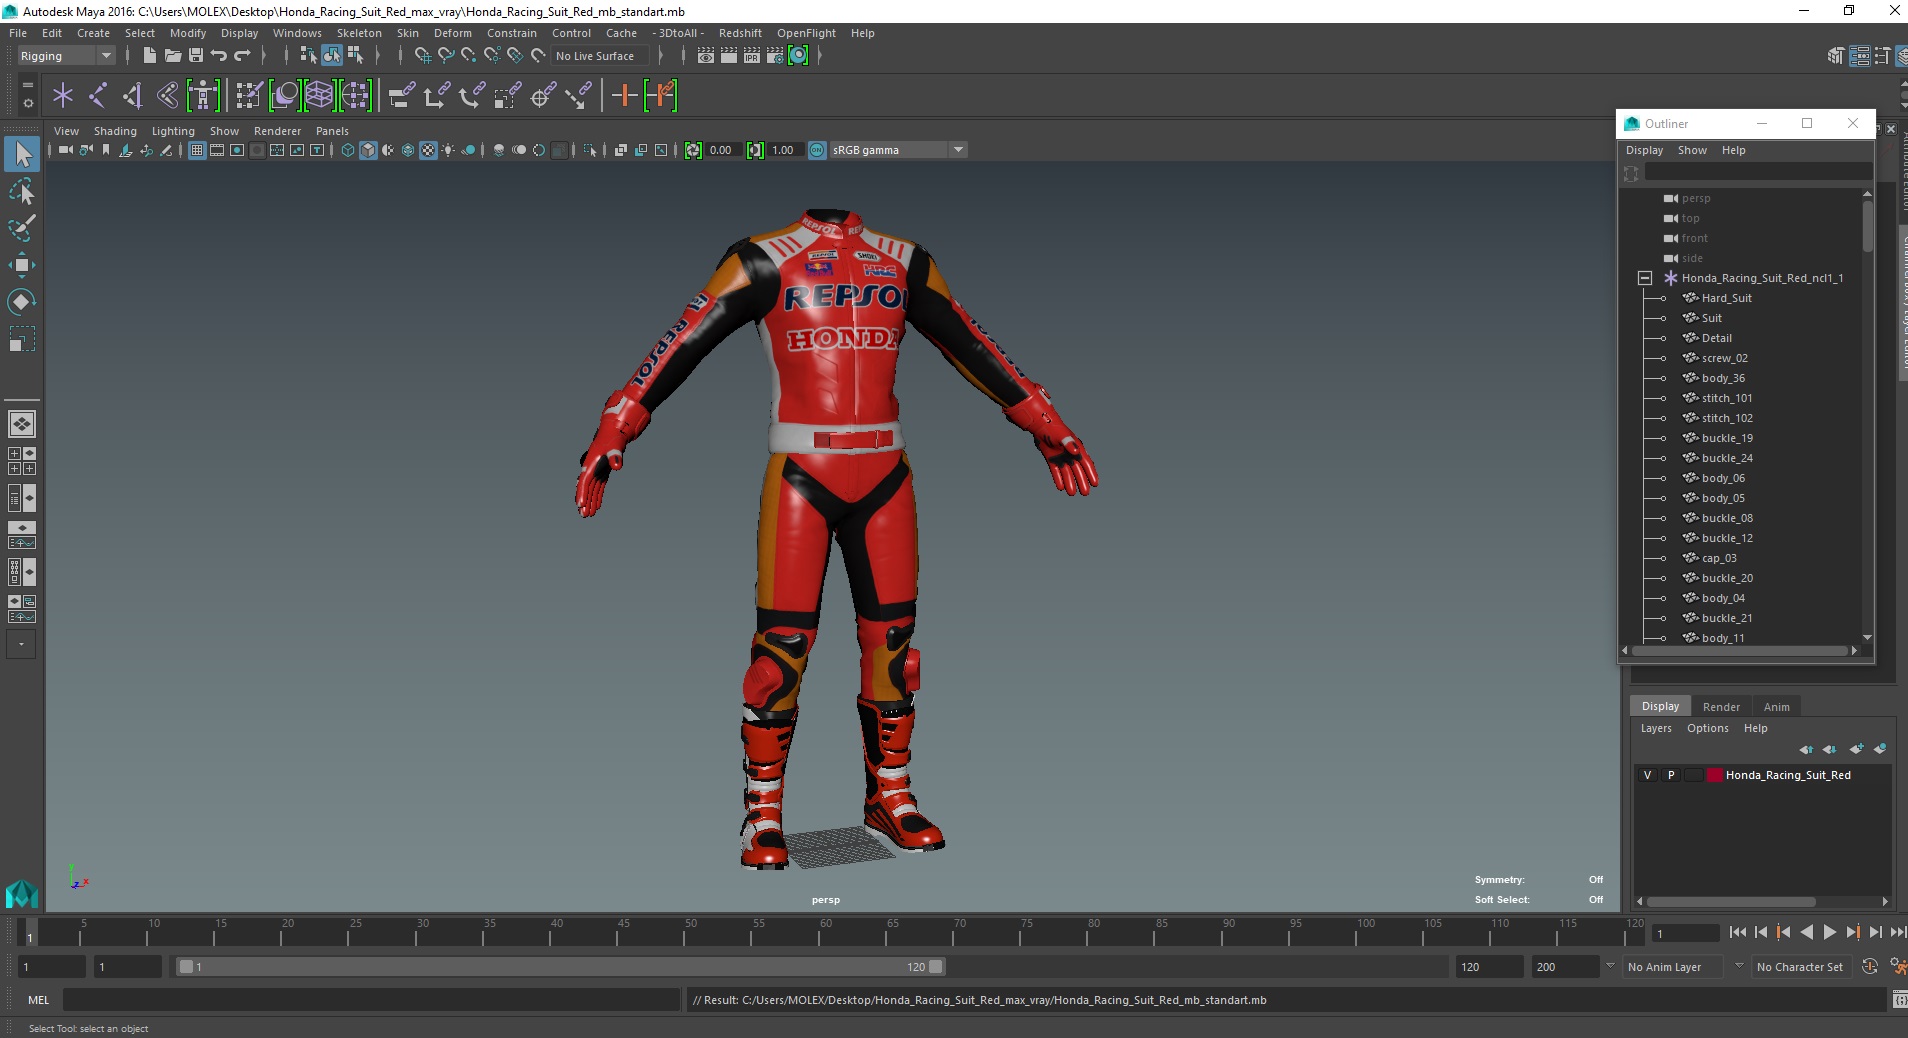Toggle V visibility of Honda_Racing_Suit_Red layer
The image size is (1908, 1038).
(x=1647, y=775)
